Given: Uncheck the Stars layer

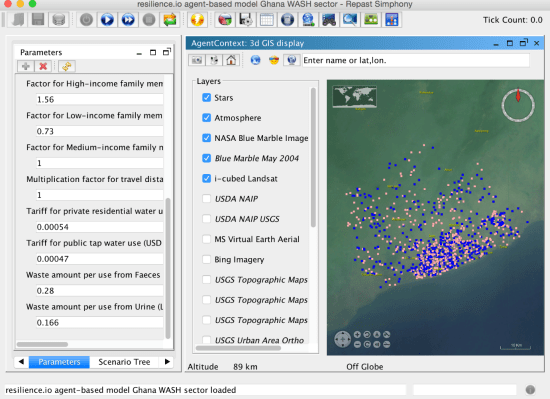Looking at the screenshot, I should [x=207, y=97].
